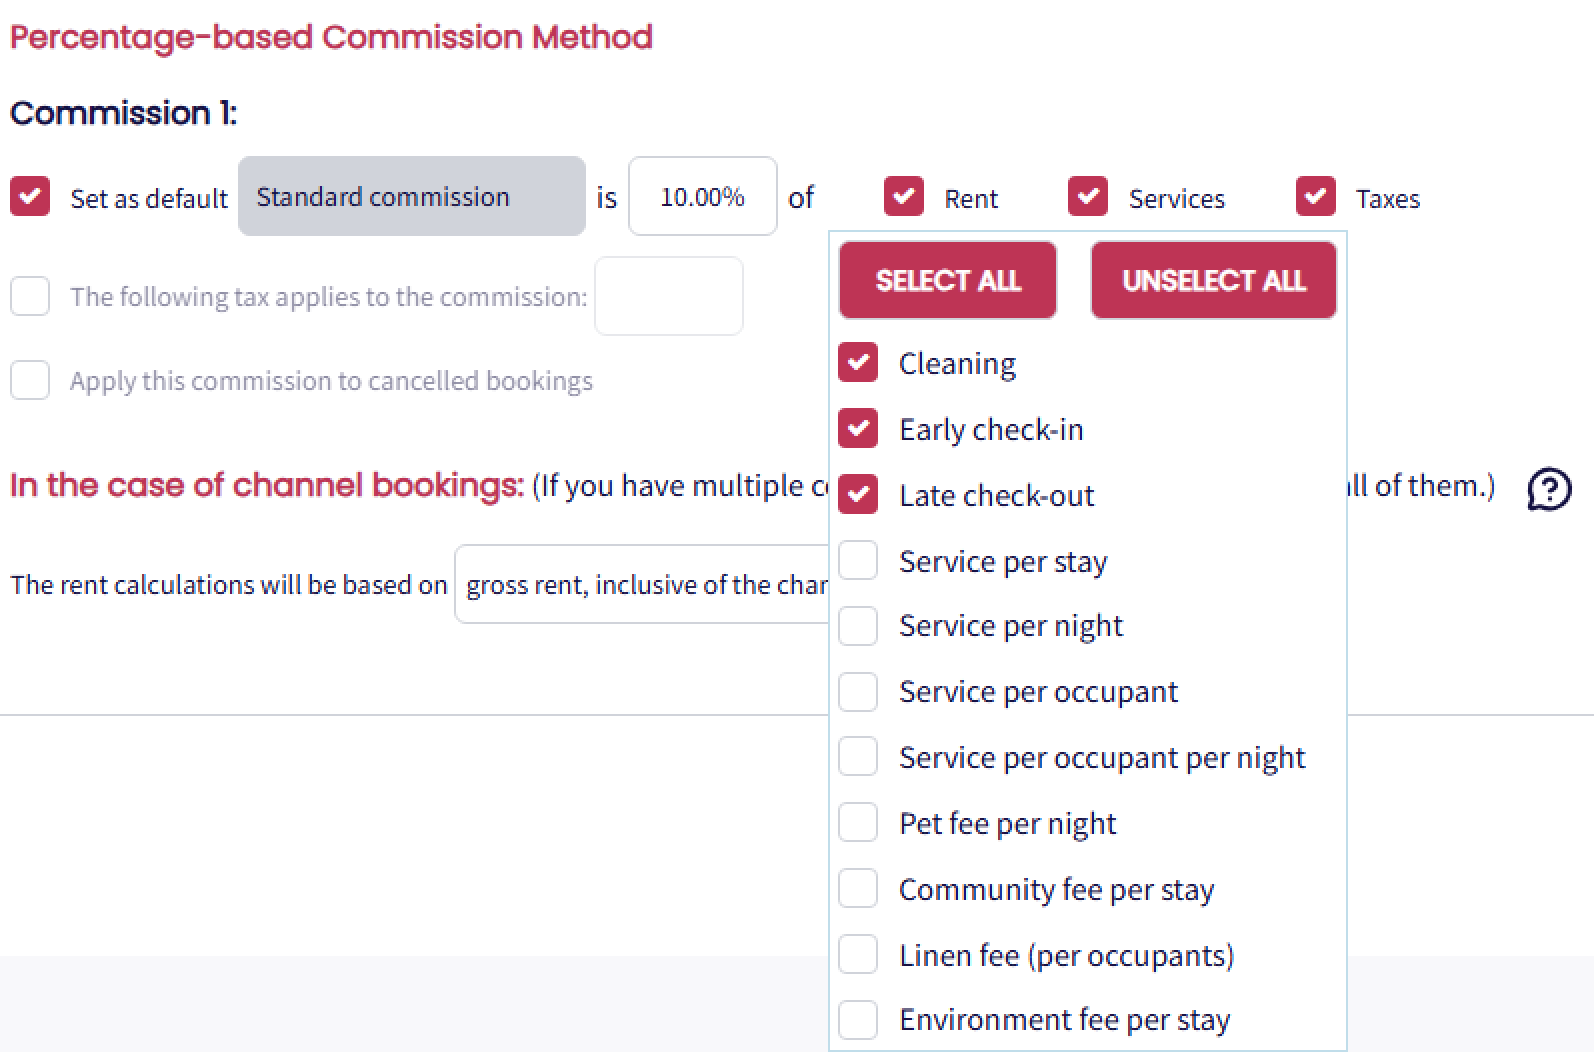Enable Service per stay option
Image resolution: width=1594 pixels, height=1052 pixels.
858,561
